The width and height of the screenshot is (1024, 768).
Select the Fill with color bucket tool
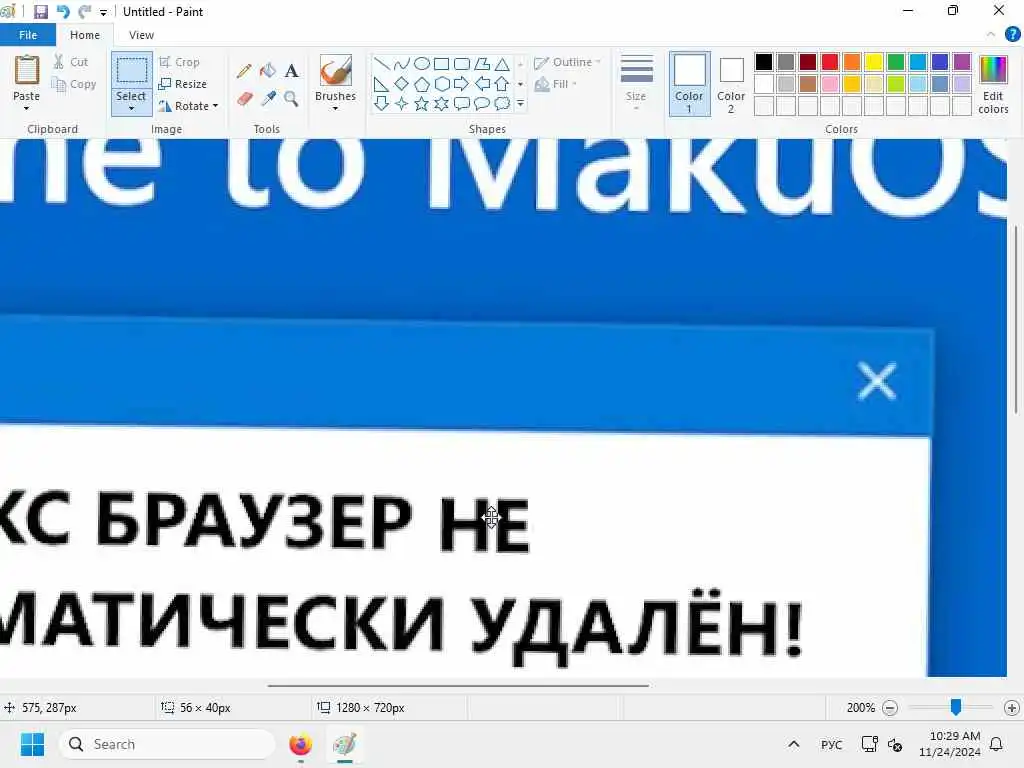coord(268,71)
